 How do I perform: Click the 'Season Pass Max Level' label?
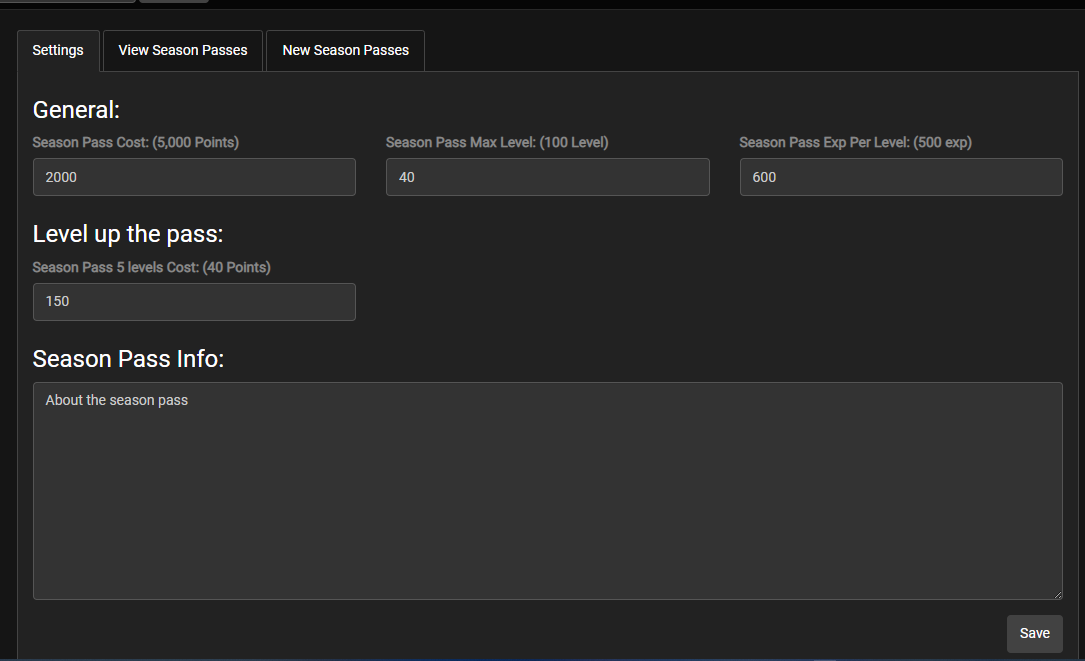coord(497,143)
